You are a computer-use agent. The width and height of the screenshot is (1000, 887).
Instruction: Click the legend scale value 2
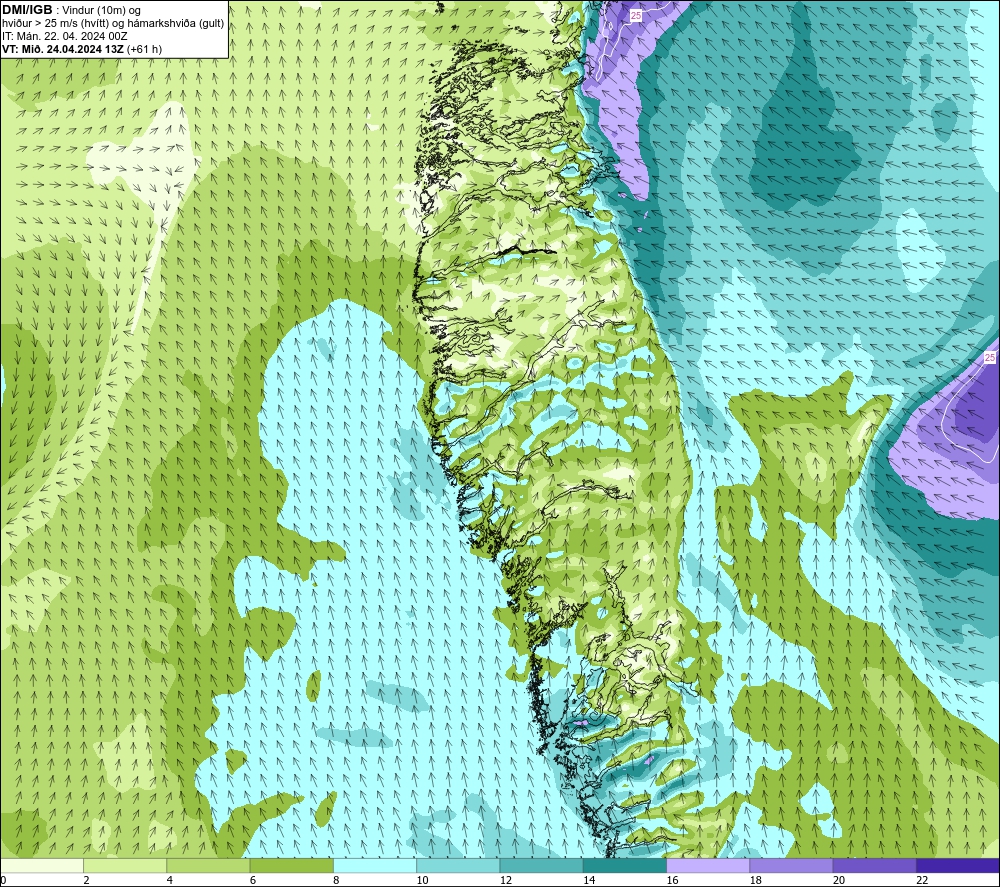(86, 880)
